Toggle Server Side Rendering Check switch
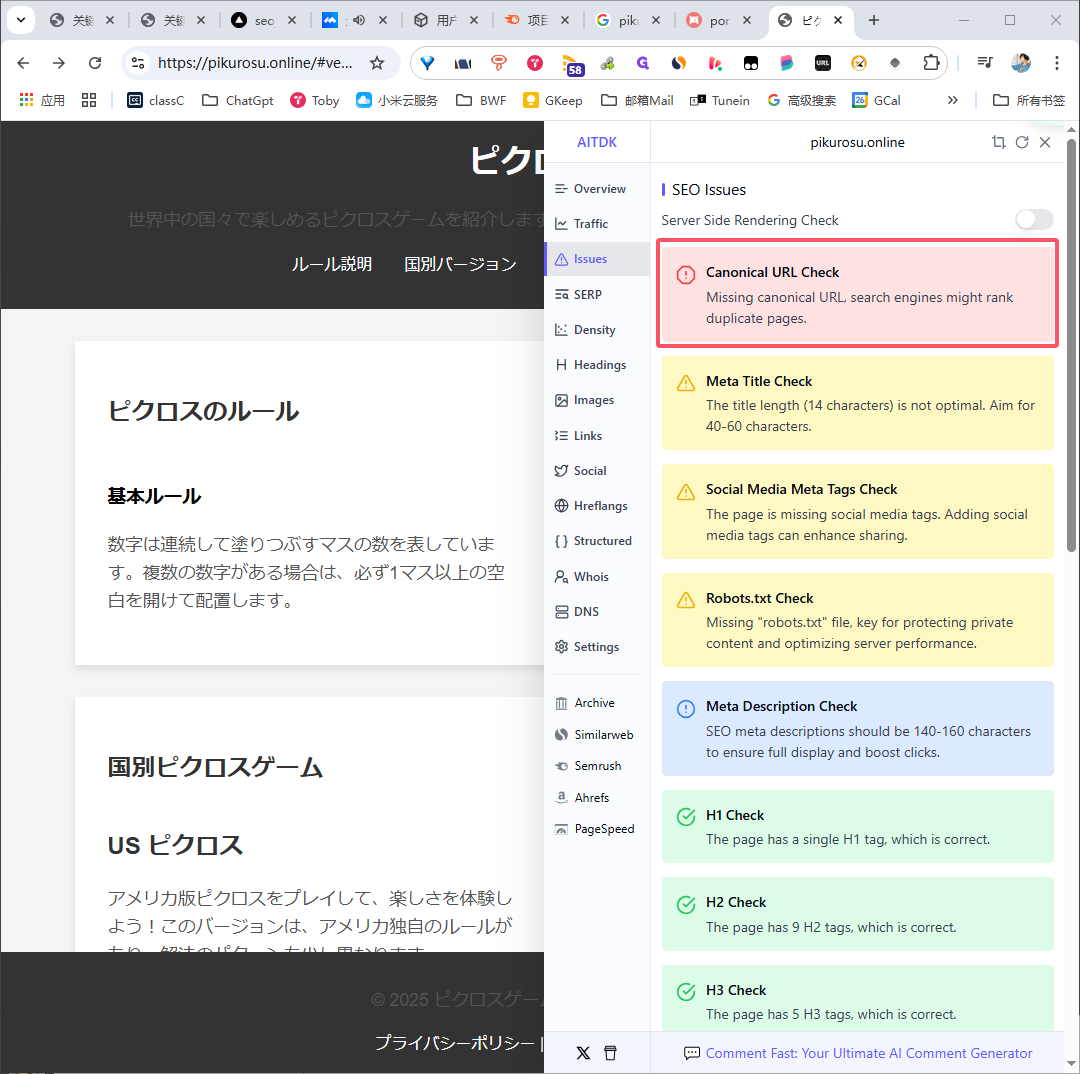This screenshot has height=1074, width=1080. coord(1034,220)
